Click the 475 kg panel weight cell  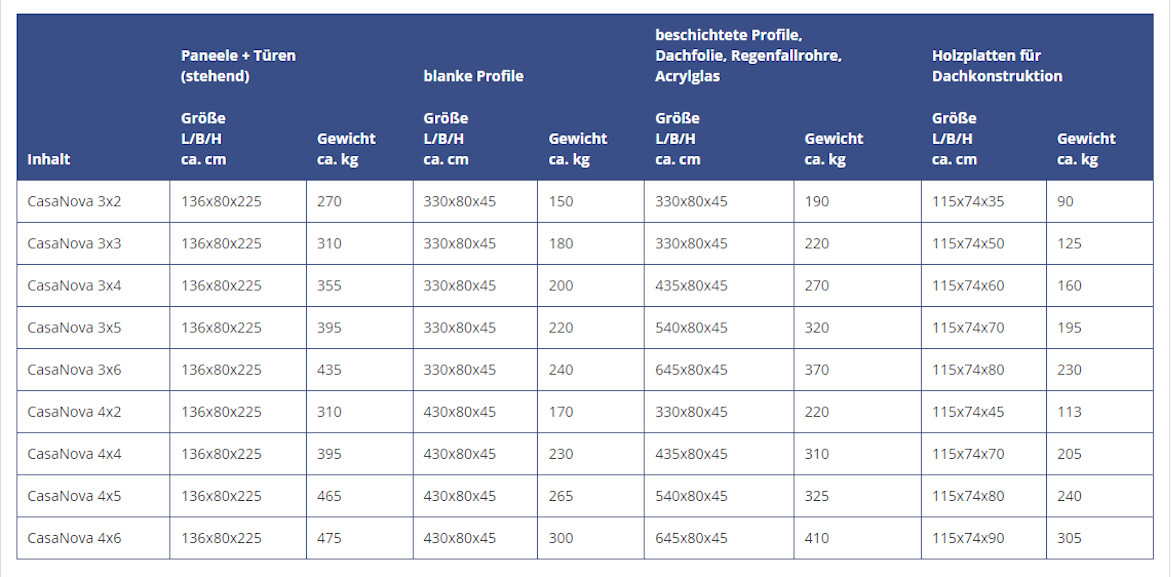[x=329, y=538]
